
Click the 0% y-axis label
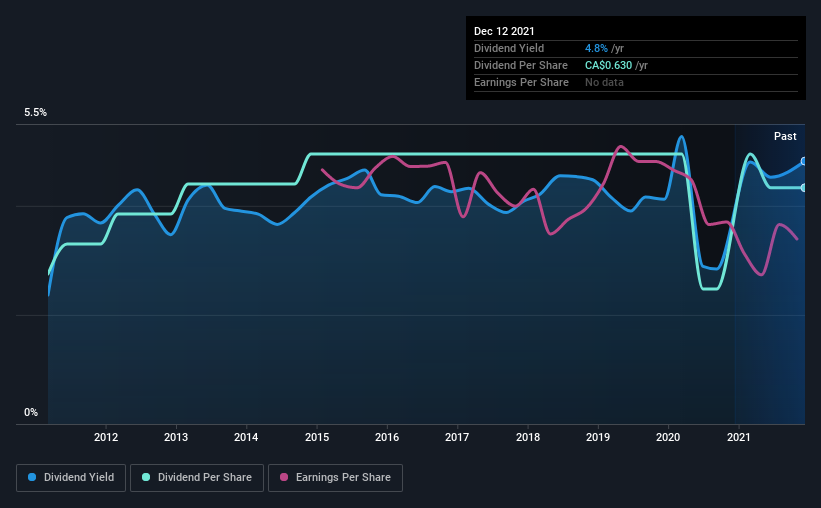[x=31, y=413]
